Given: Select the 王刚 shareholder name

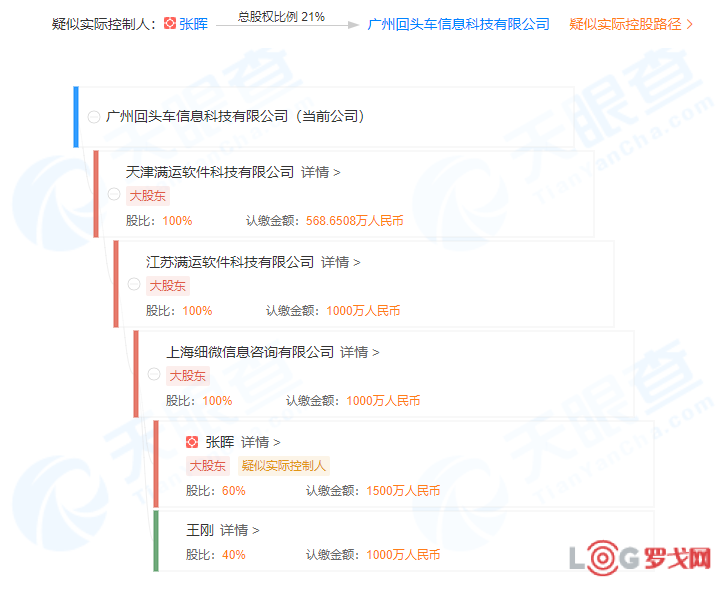Looking at the screenshot, I should (x=200, y=530).
